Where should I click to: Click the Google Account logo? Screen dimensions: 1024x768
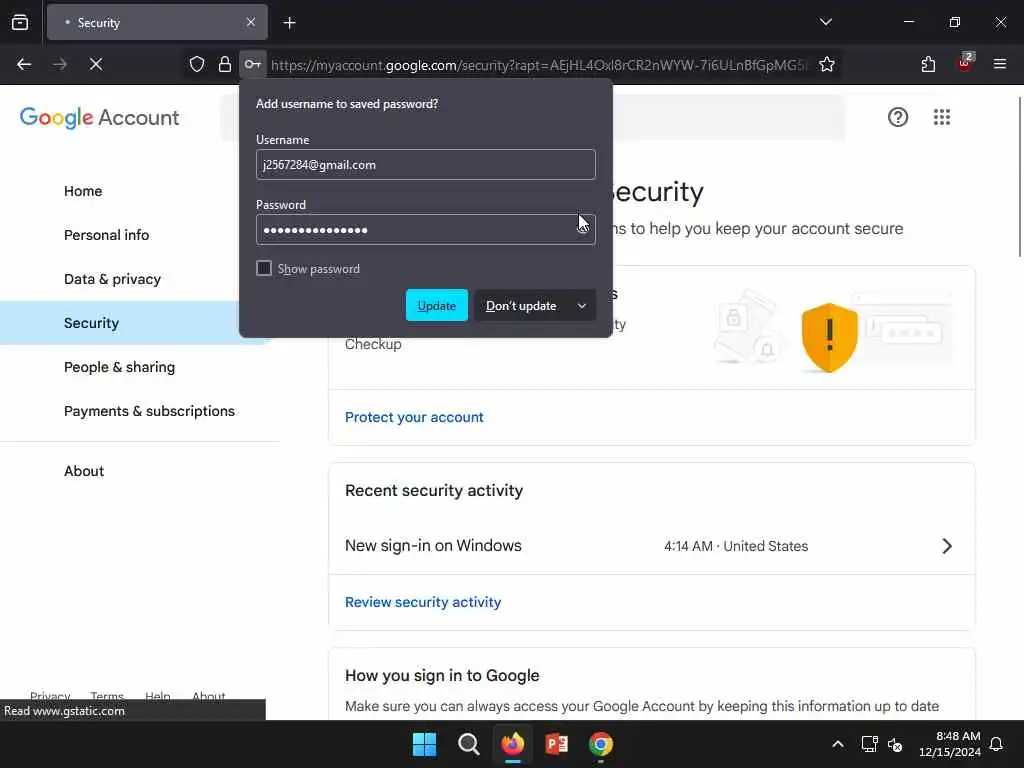pyautogui.click(x=99, y=118)
